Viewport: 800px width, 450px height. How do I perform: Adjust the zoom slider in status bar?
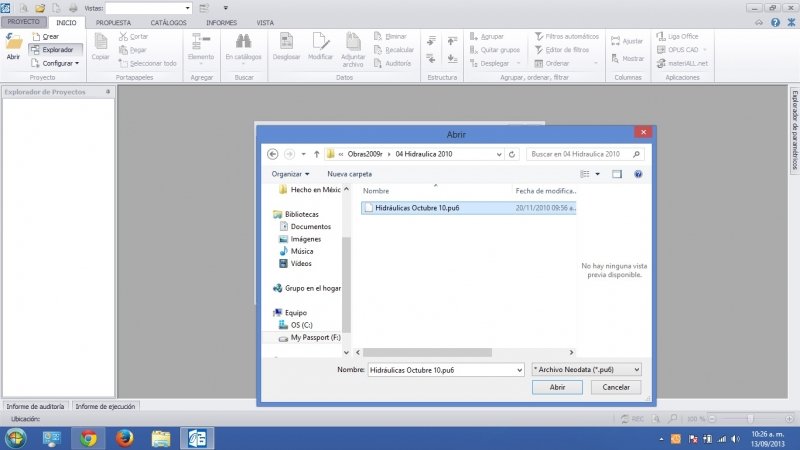click(x=750, y=418)
